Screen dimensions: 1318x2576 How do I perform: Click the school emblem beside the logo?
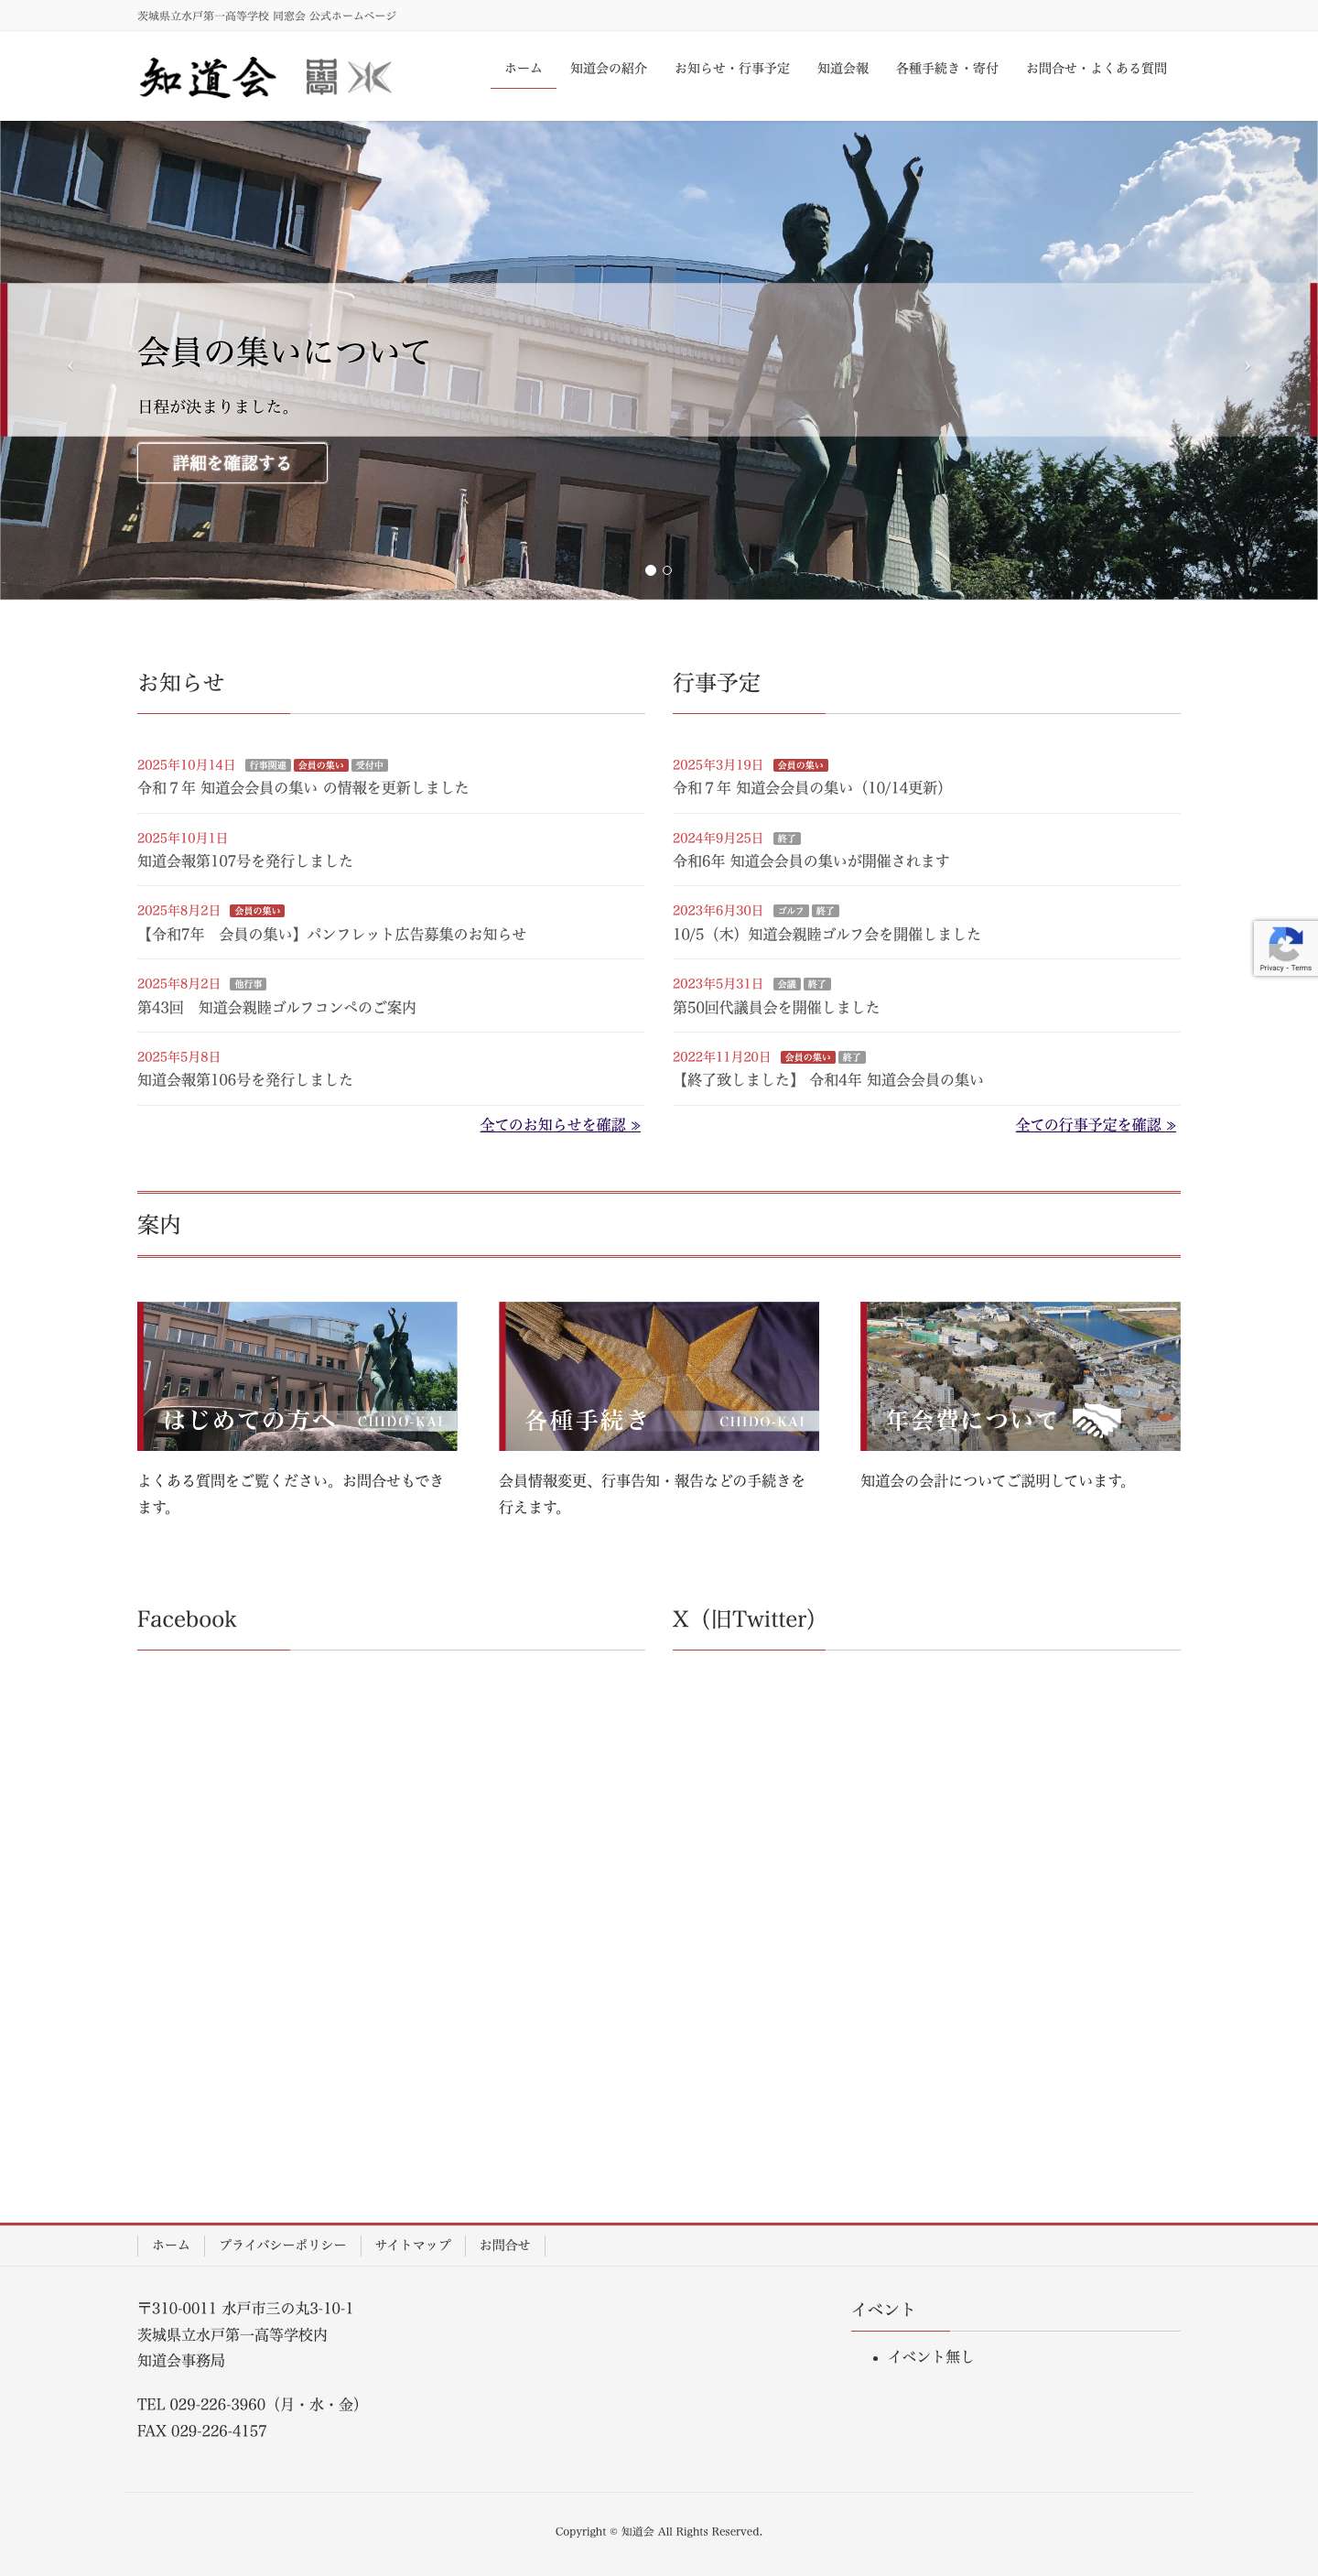349,77
